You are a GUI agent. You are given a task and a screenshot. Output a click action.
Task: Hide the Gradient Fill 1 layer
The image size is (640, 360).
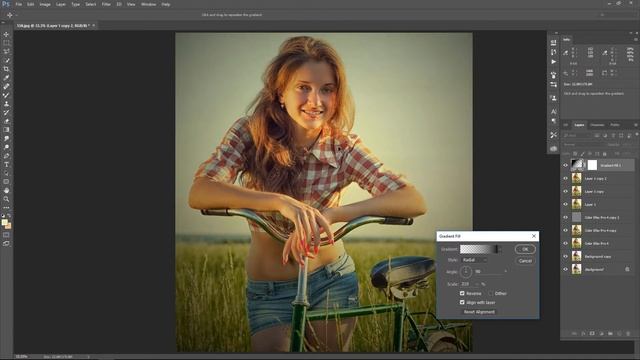(x=566, y=165)
